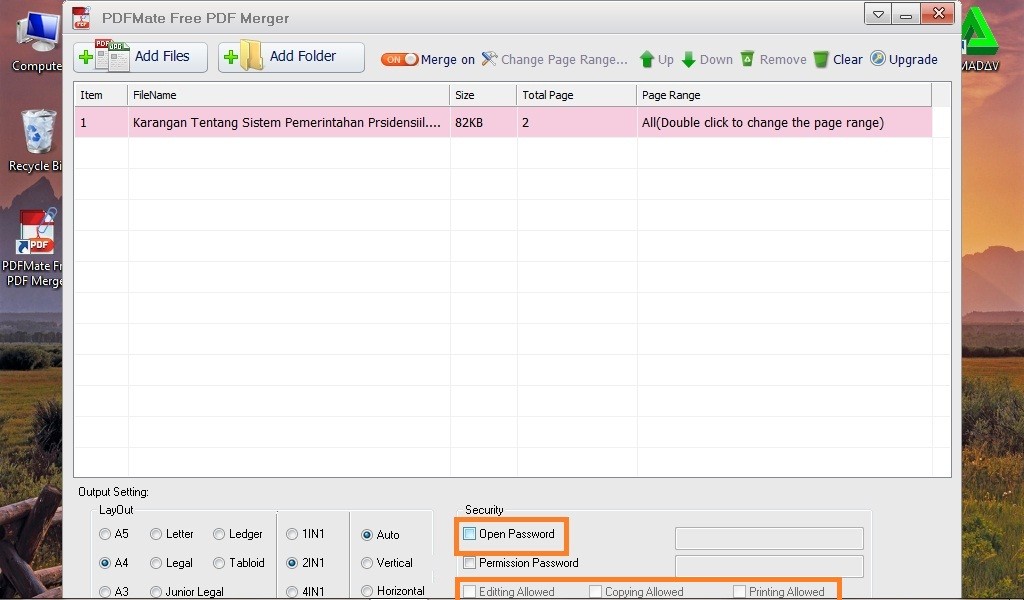Select the Ledger paper size option
The height and width of the screenshot is (600, 1024).
[219, 534]
